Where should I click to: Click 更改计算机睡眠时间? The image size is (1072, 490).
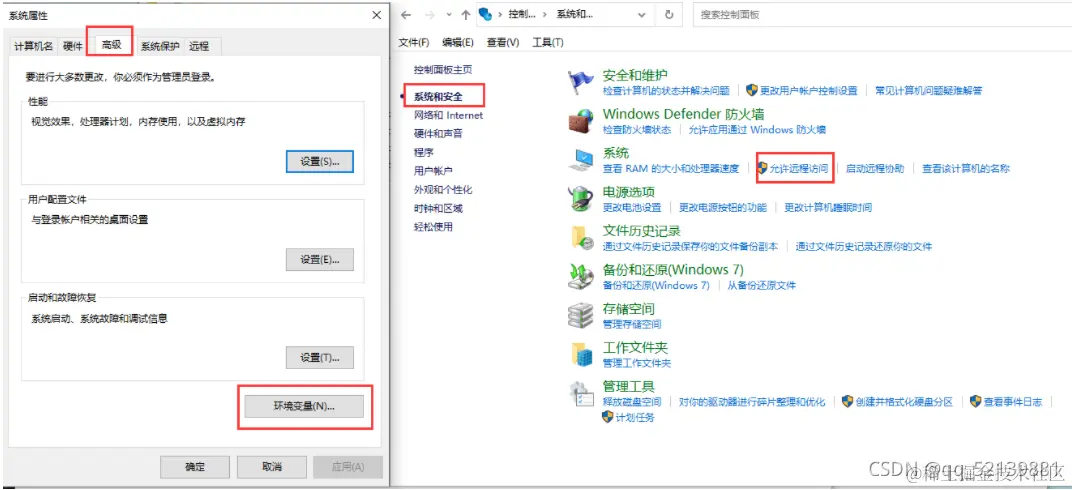click(x=828, y=208)
